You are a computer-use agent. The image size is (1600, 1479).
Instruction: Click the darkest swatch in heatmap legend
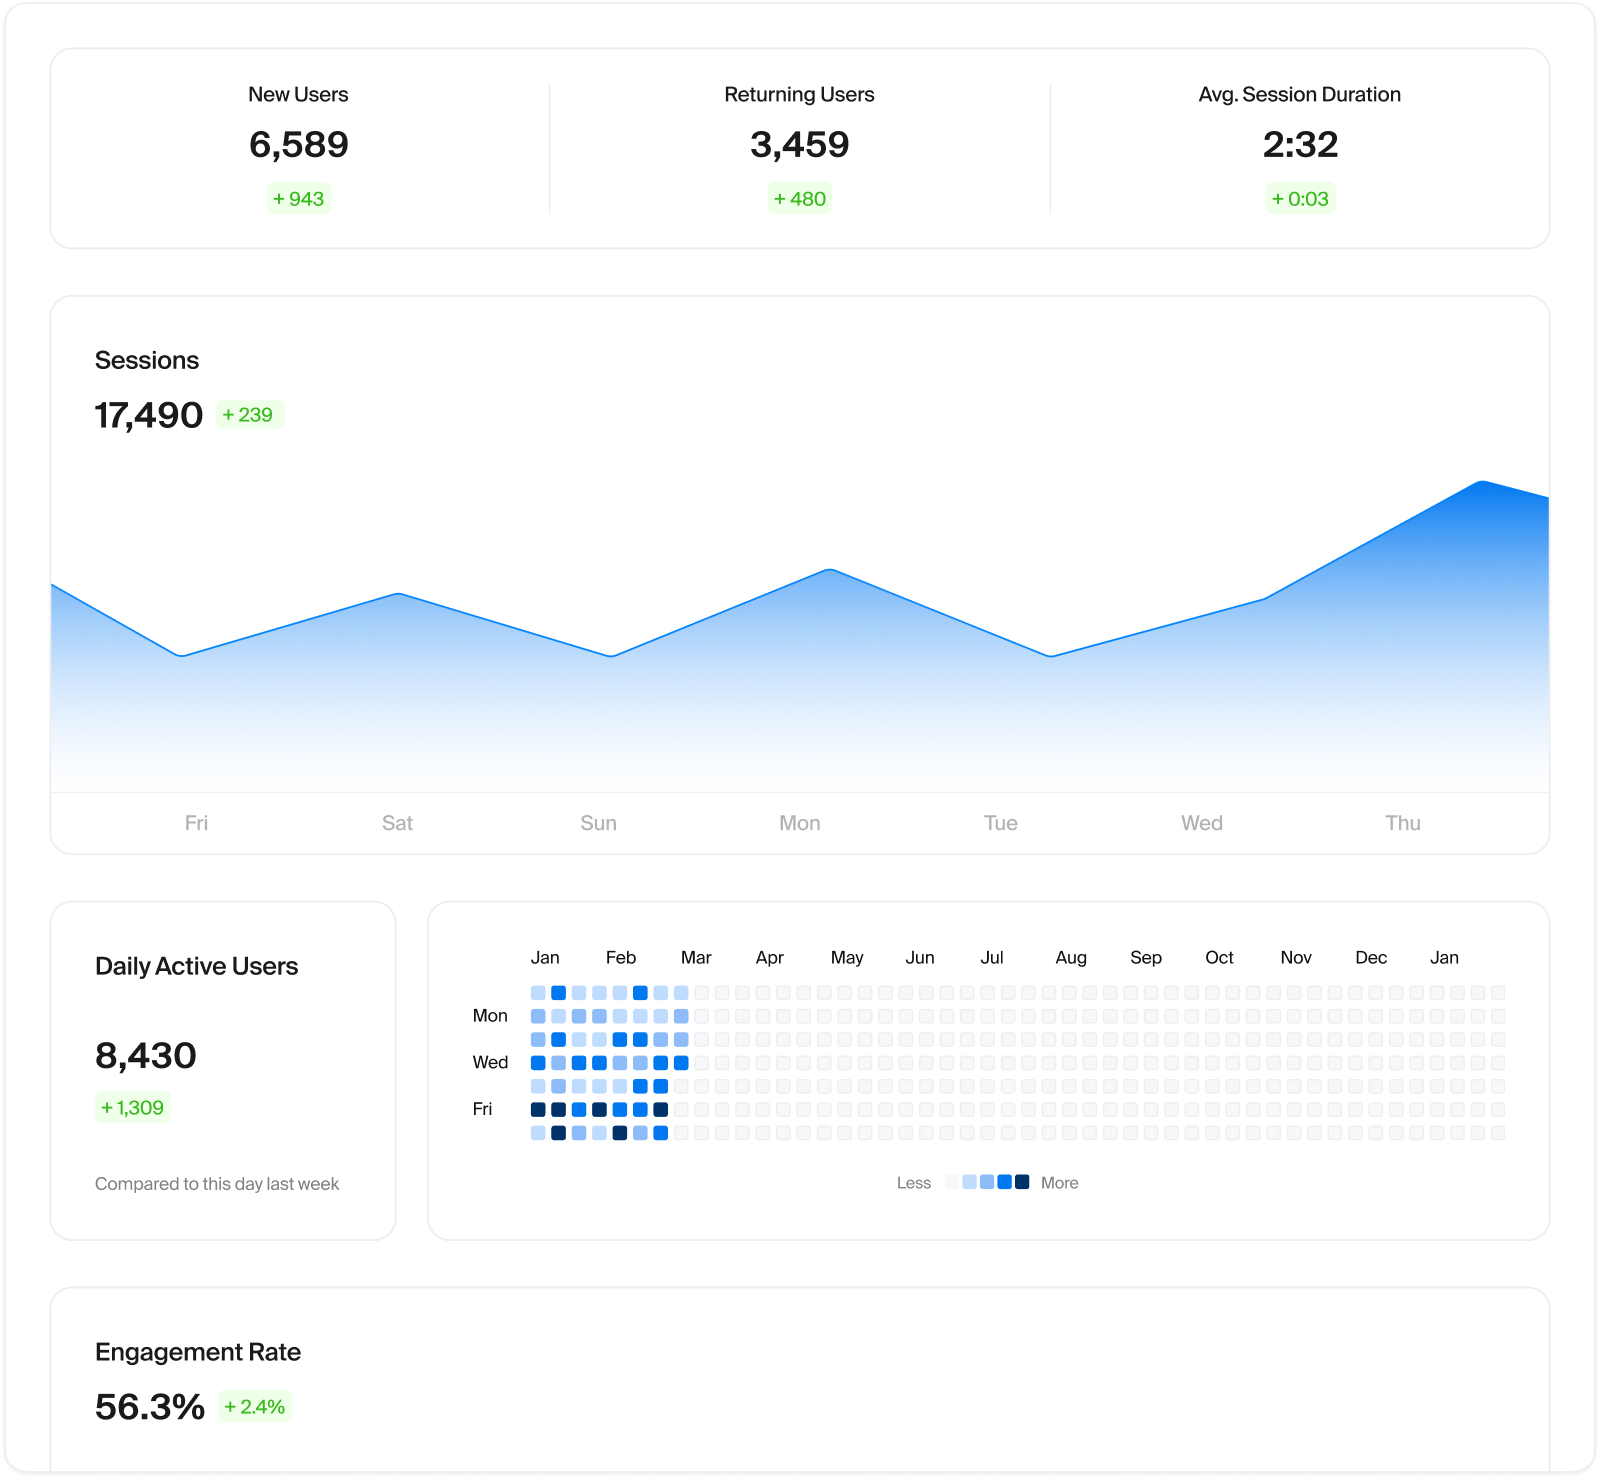1022,1182
